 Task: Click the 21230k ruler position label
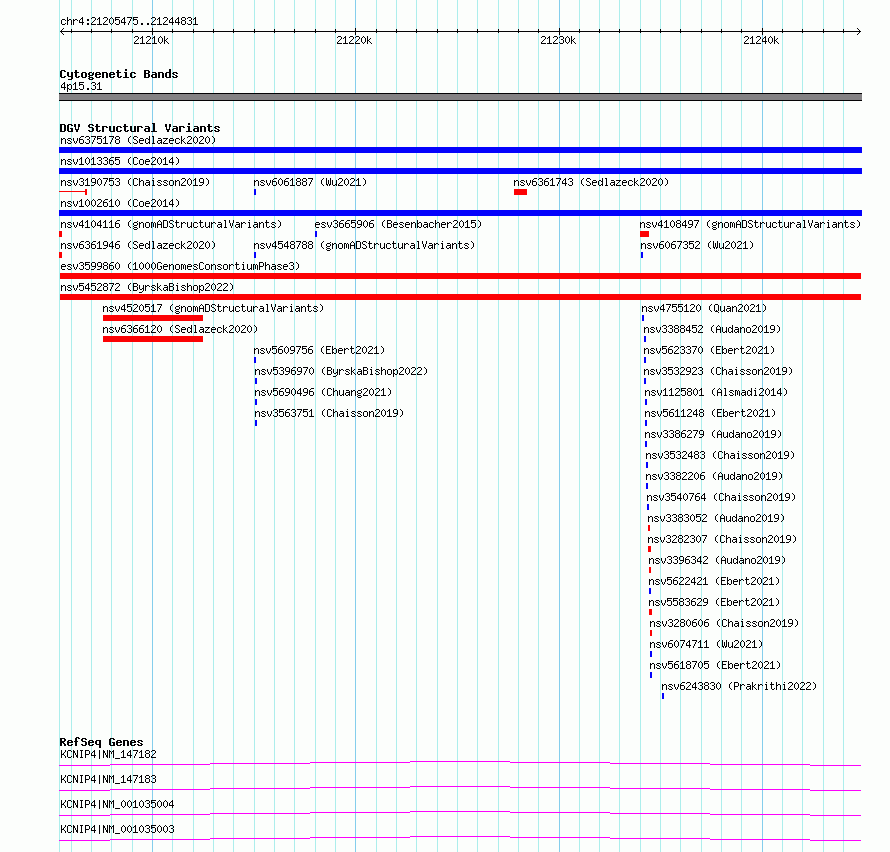pos(558,41)
